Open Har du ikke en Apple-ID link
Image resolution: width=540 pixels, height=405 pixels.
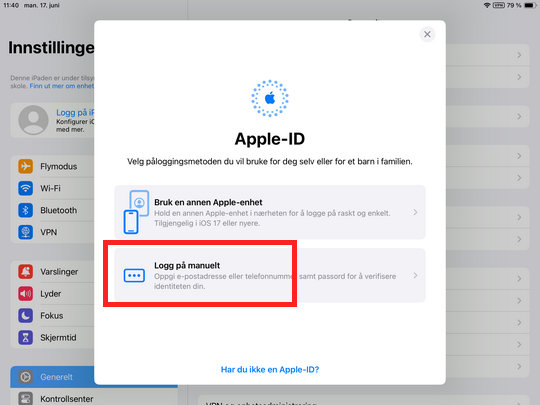point(270,370)
